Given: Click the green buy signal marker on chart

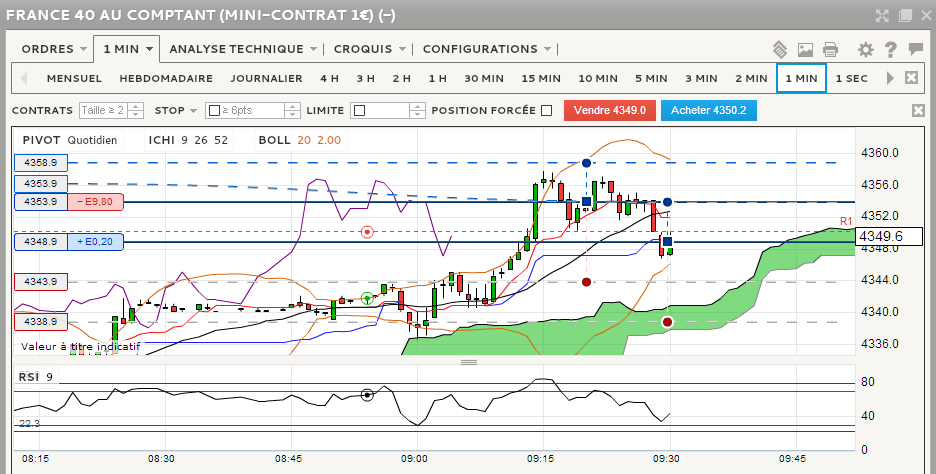Looking at the screenshot, I should (x=368, y=297).
